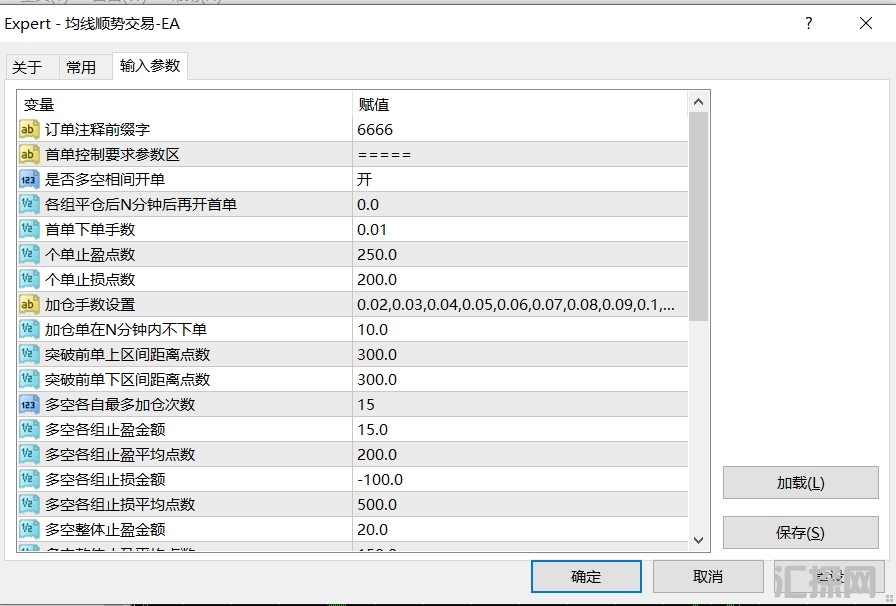This screenshot has width=896, height=606.
Task: Click the scrollbar down arrow
Action: 698,540
